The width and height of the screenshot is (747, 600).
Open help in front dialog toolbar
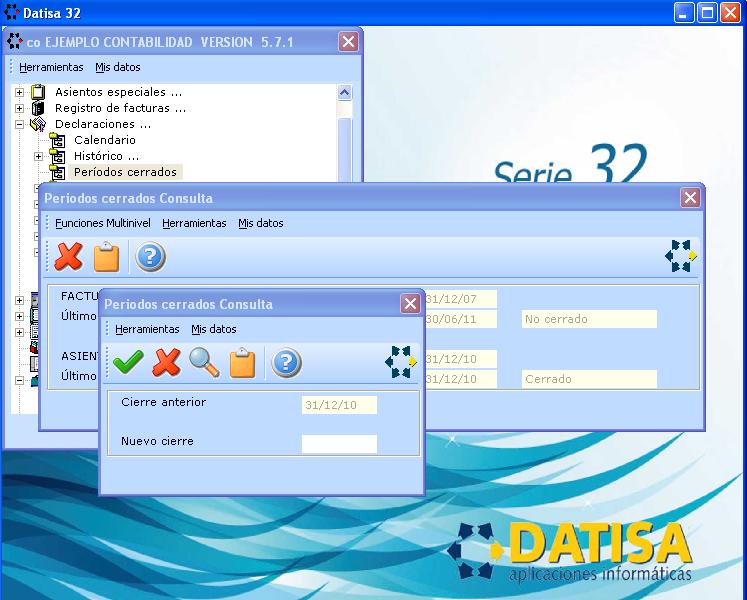click(286, 363)
